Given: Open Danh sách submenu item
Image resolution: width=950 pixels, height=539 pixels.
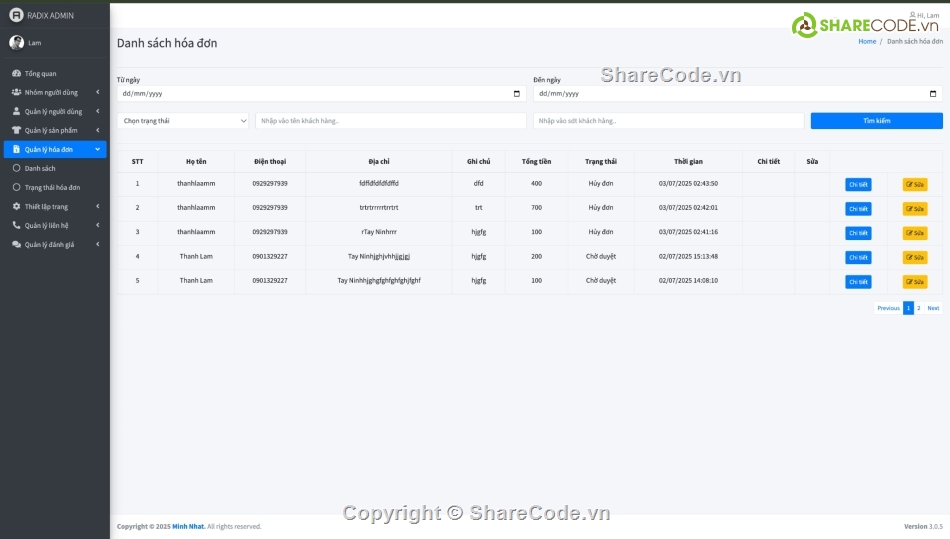Looking at the screenshot, I should pyautogui.click(x=55, y=168).
